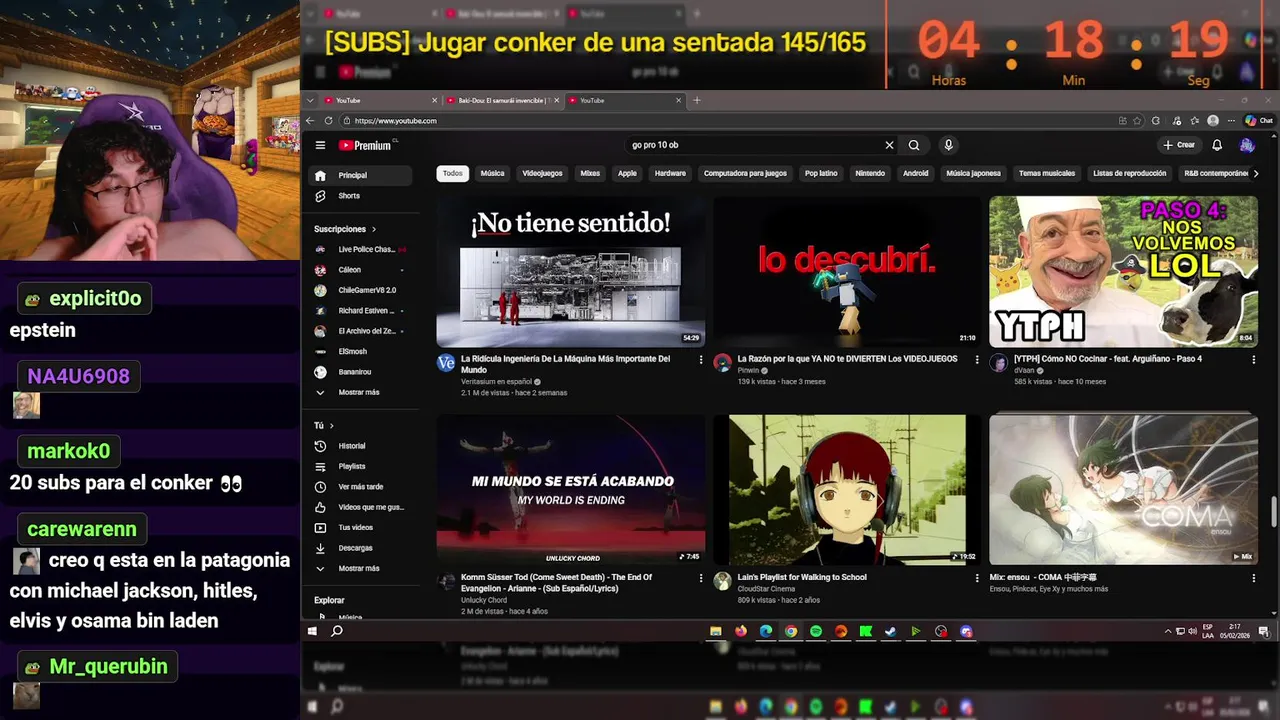Open the Edge Copilot Chat button
This screenshot has height=720, width=1280.
pyautogui.click(x=1258, y=121)
